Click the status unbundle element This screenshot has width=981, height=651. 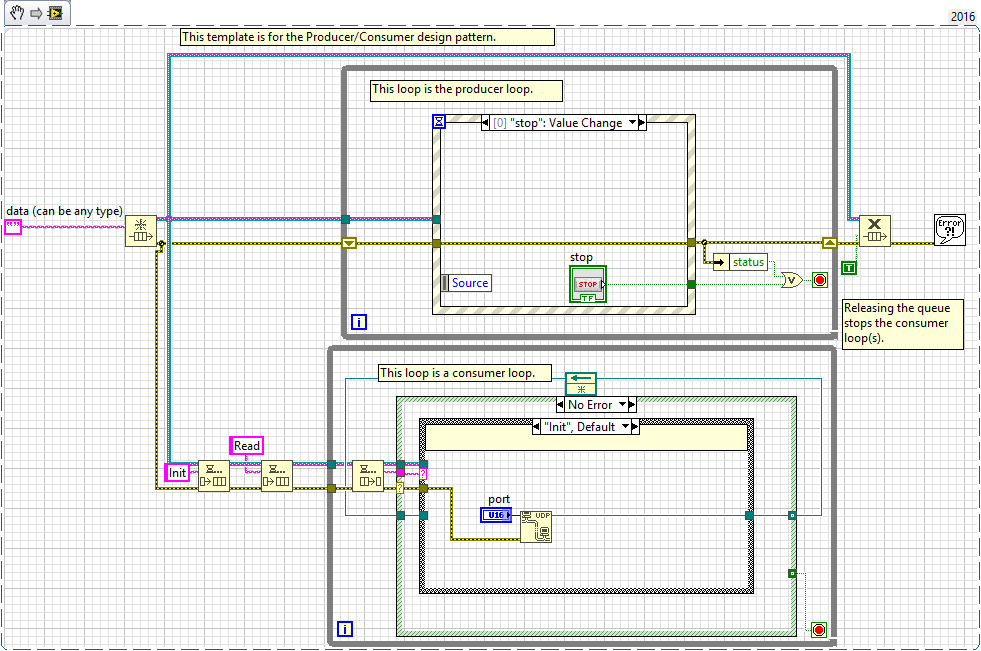[746, 262]
